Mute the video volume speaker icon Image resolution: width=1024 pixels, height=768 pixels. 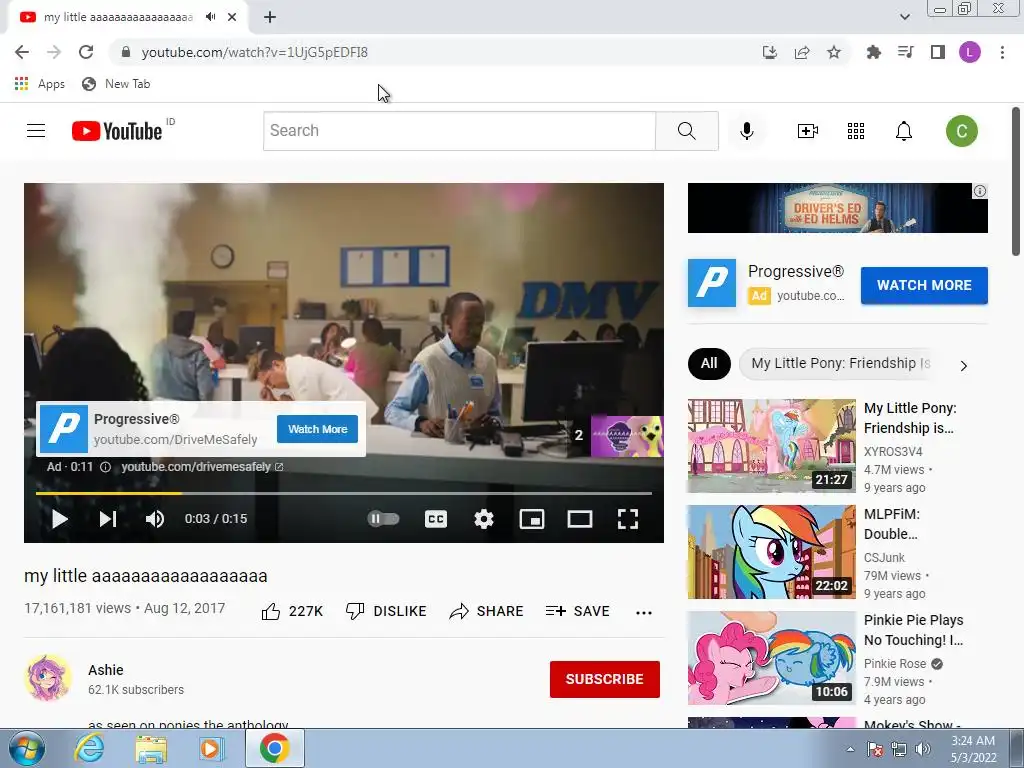(x=155, y=519)
